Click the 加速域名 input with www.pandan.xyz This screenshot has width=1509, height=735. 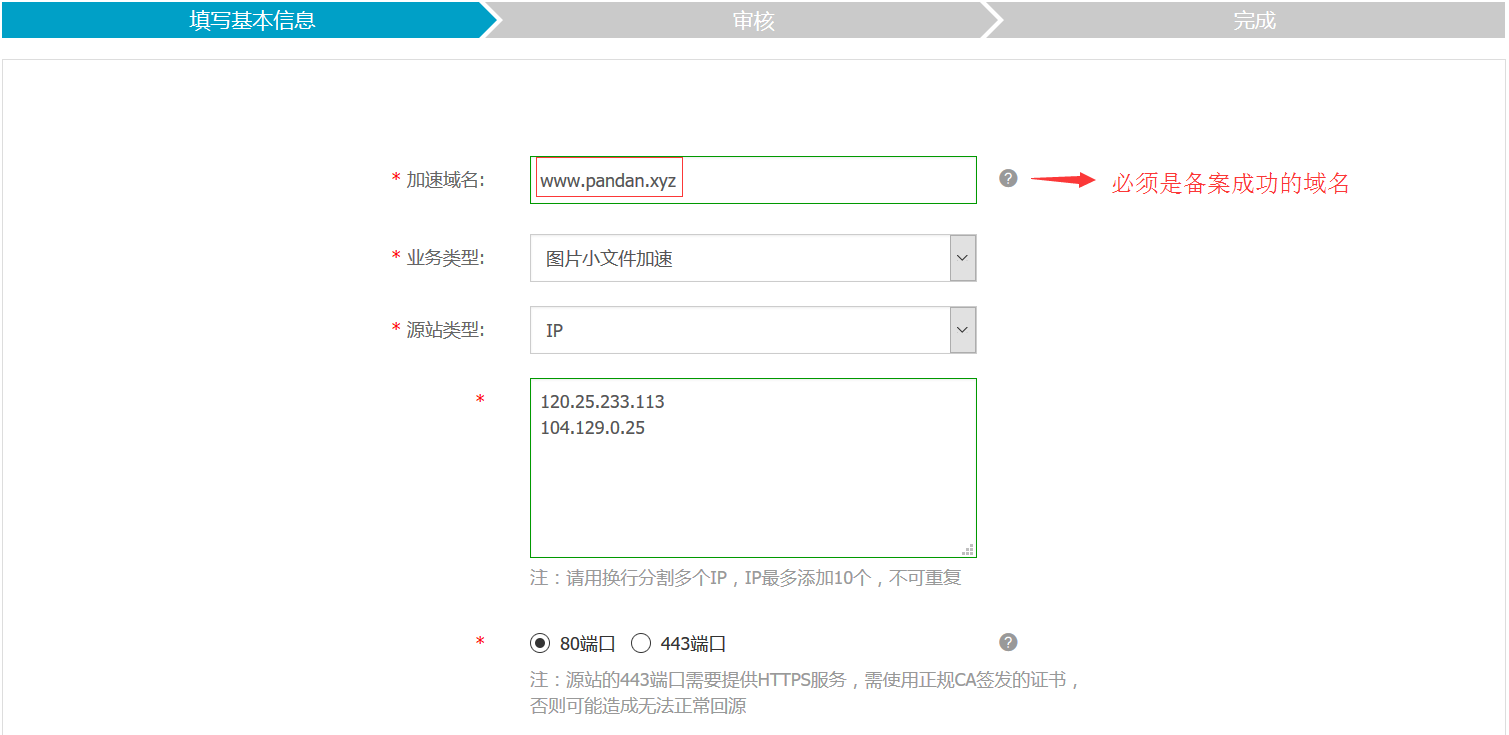753,180
